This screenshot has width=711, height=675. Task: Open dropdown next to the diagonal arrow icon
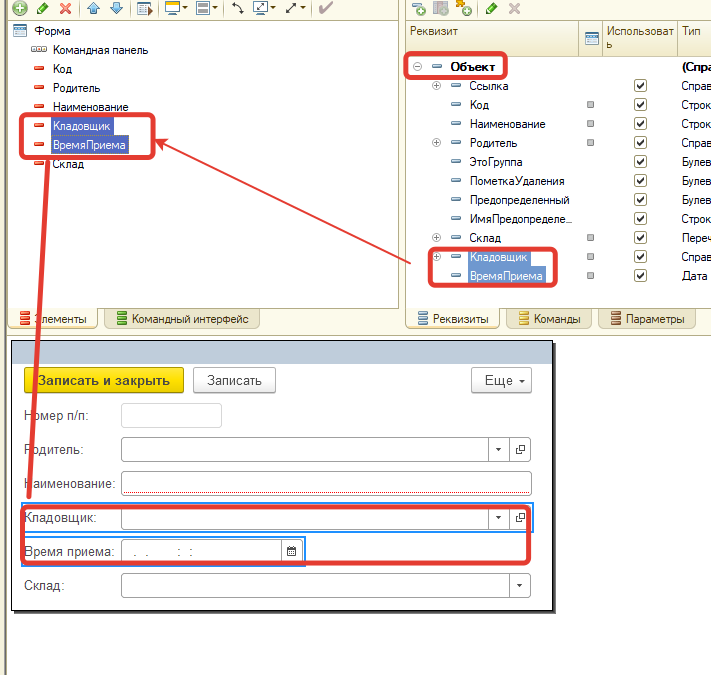303,8
